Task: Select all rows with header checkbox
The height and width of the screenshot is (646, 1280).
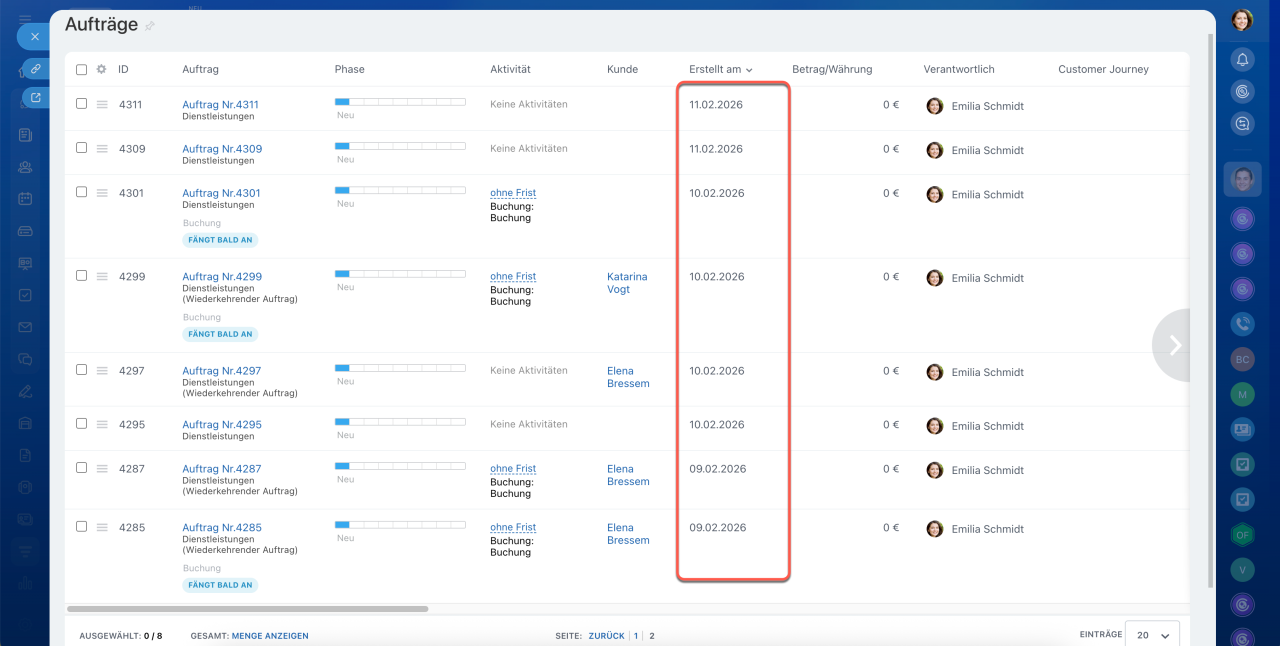Action: (x=82, y=69)
